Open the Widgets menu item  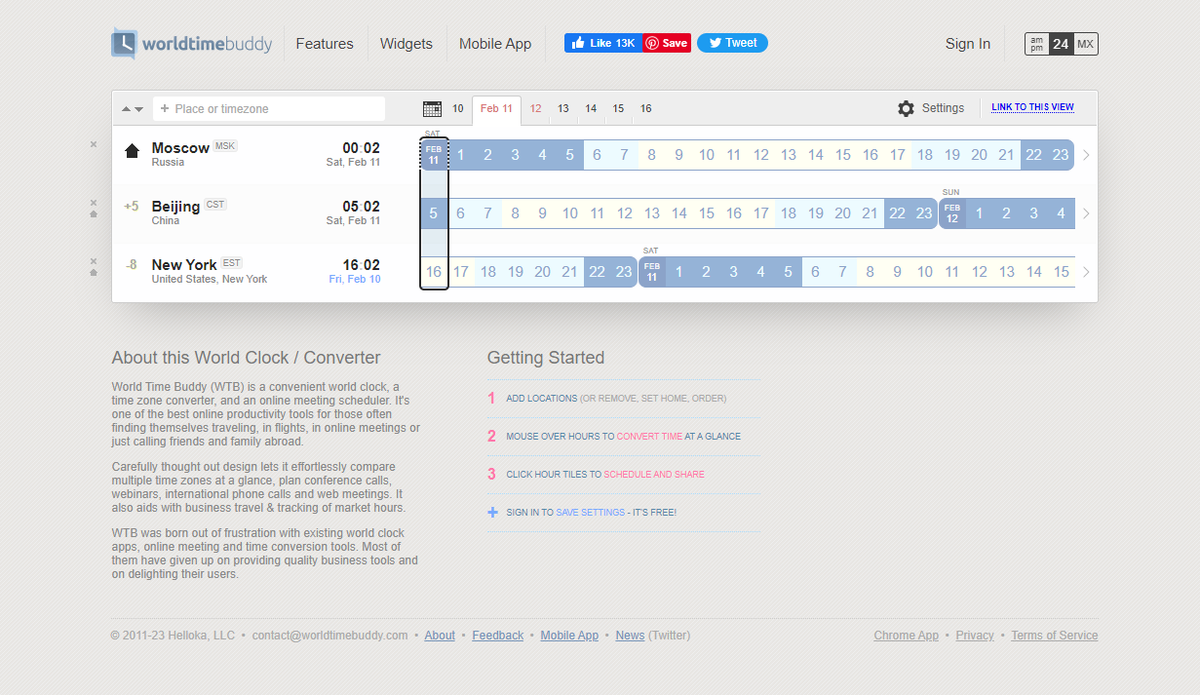(406, 44)
